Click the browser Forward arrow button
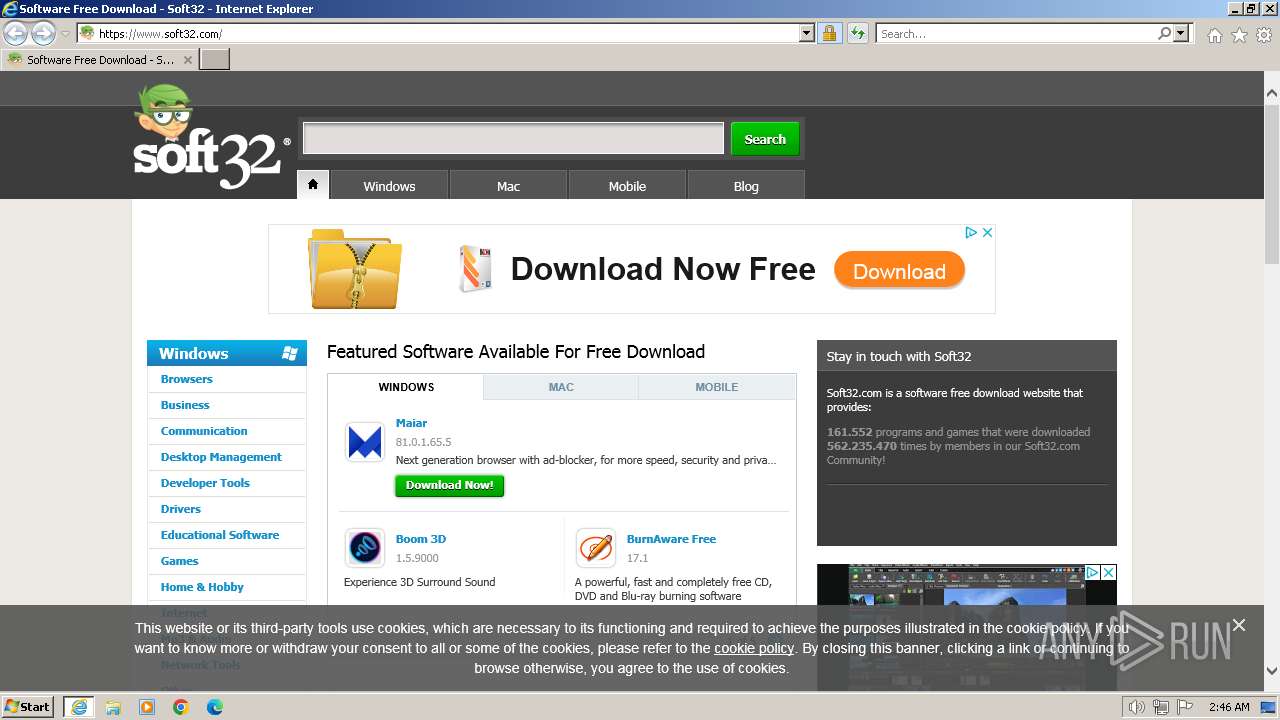This screenshot has width=1280, height=720. [x=43, y=33]
